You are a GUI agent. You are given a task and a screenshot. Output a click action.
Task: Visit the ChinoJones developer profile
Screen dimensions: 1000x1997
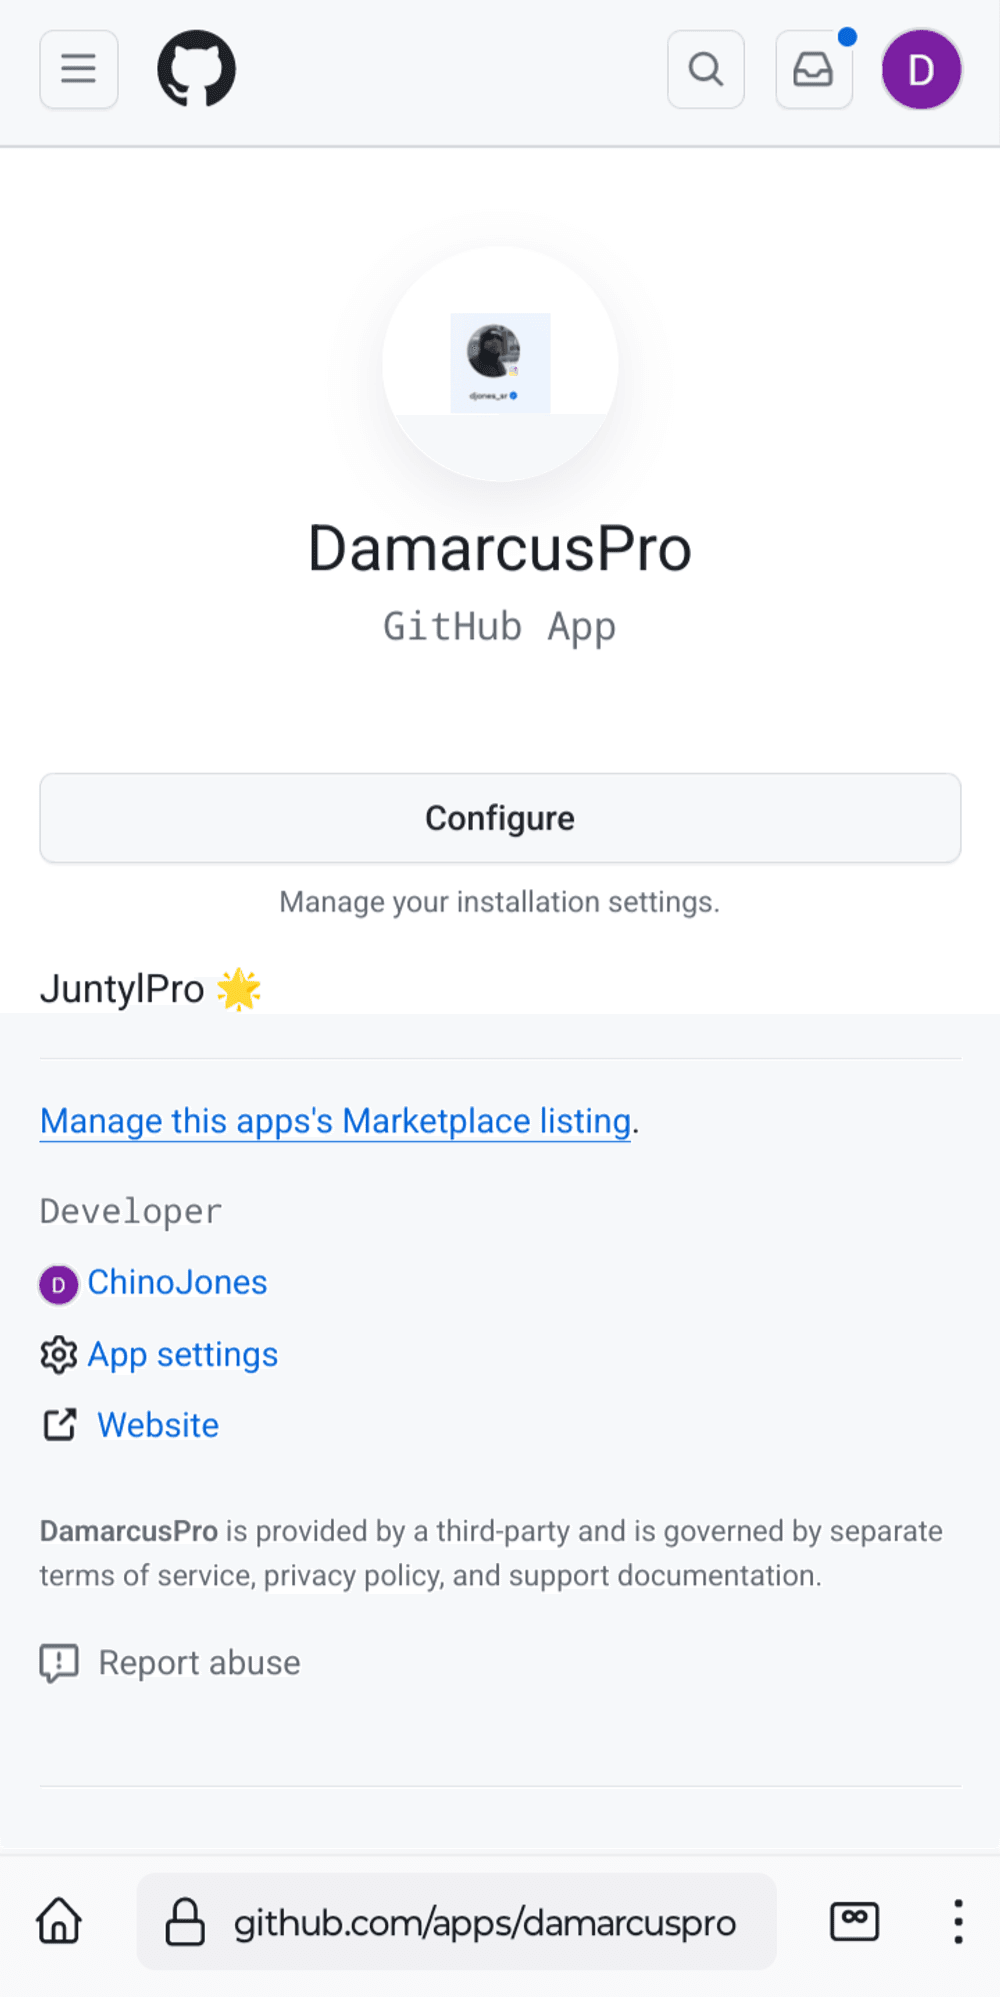[177, 1282]
